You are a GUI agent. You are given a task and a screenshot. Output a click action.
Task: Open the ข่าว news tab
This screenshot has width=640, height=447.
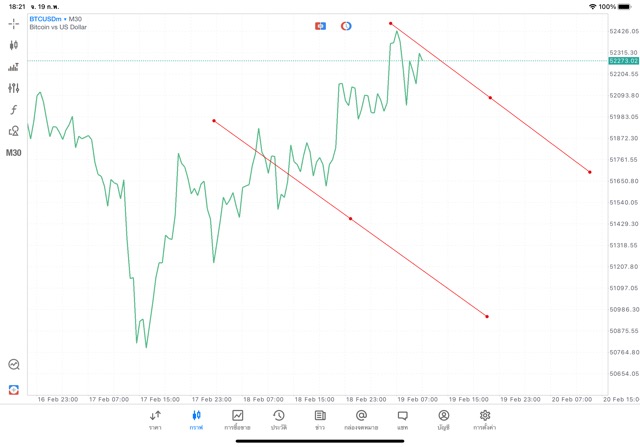pos(319,419)
